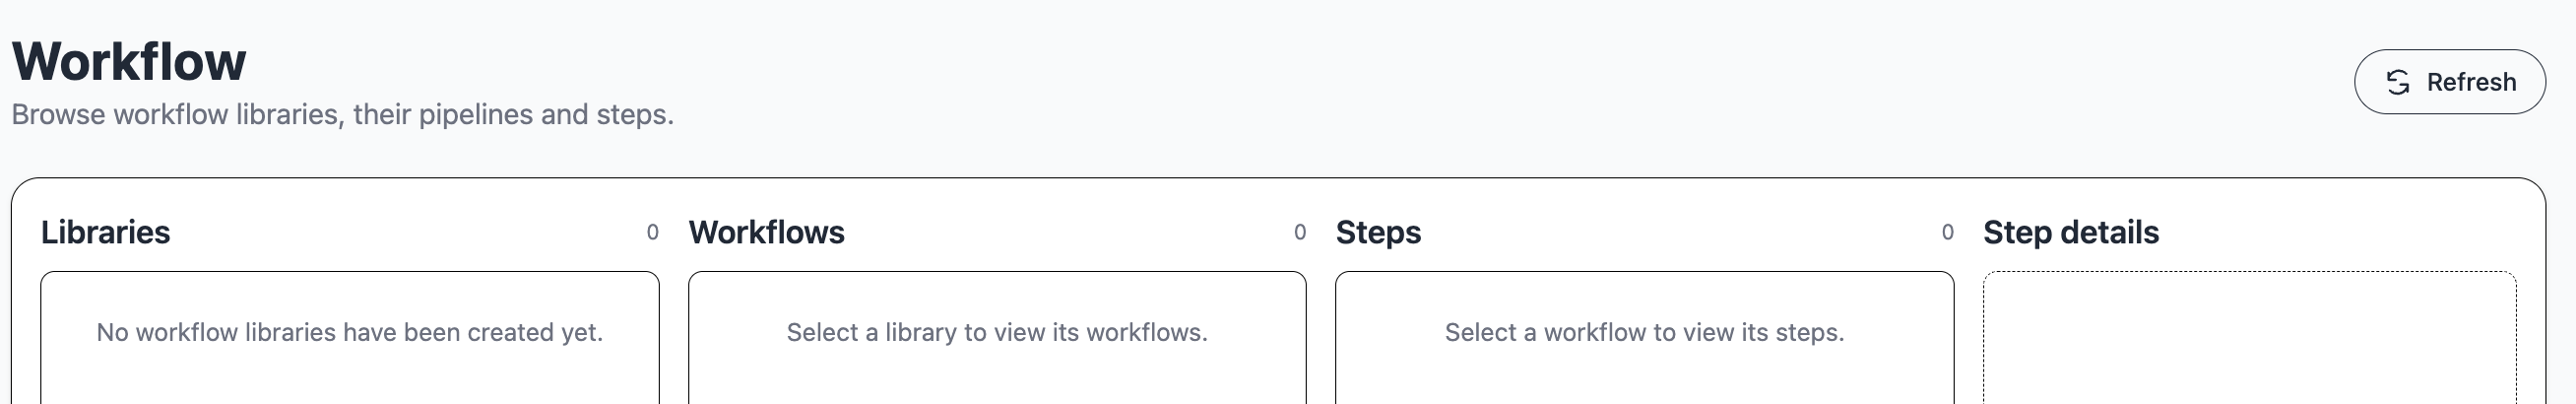Select the Workflows column heading

click(x=766, y=232)
